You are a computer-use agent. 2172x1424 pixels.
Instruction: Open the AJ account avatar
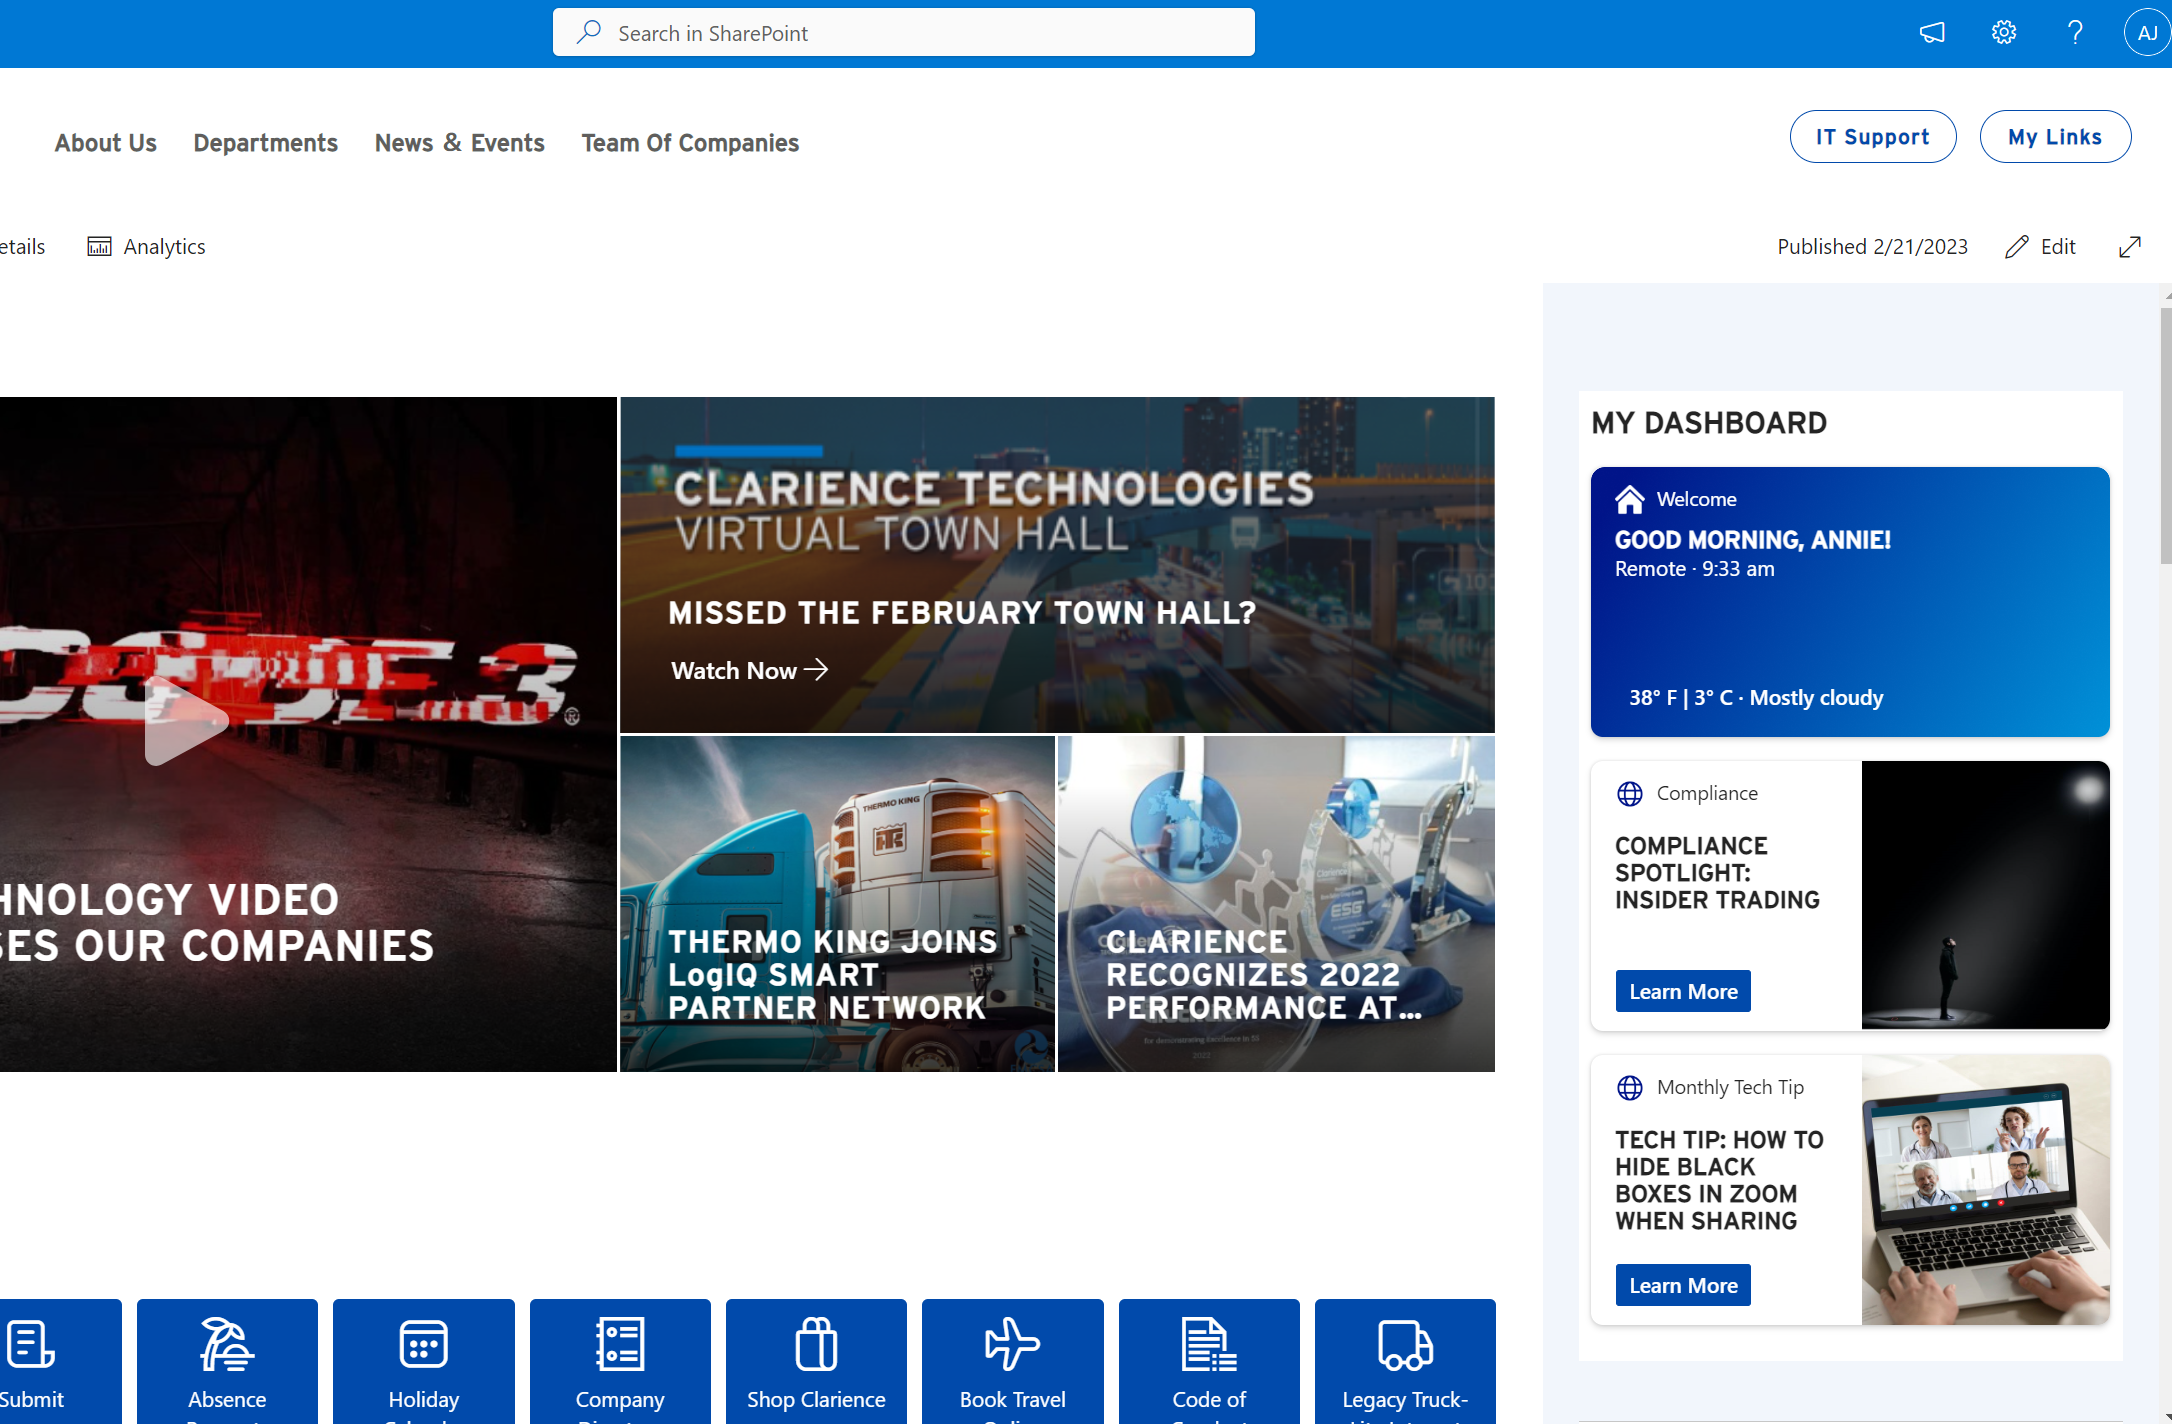click(2147, 32)
